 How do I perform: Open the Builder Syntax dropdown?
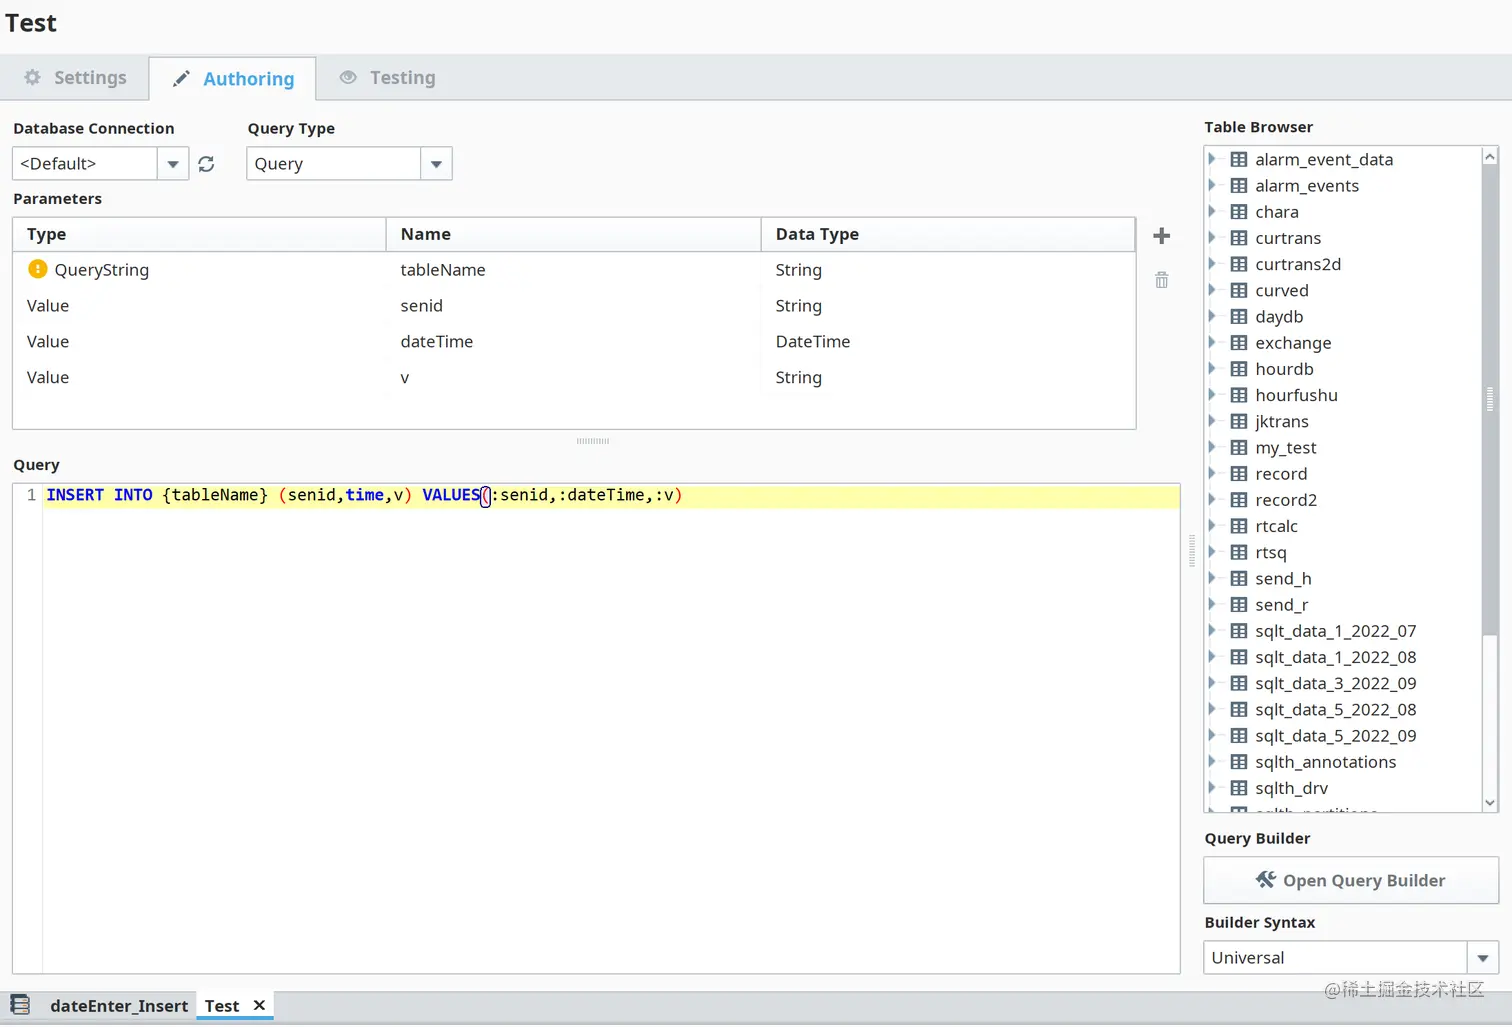click(x=1482, y=958)
